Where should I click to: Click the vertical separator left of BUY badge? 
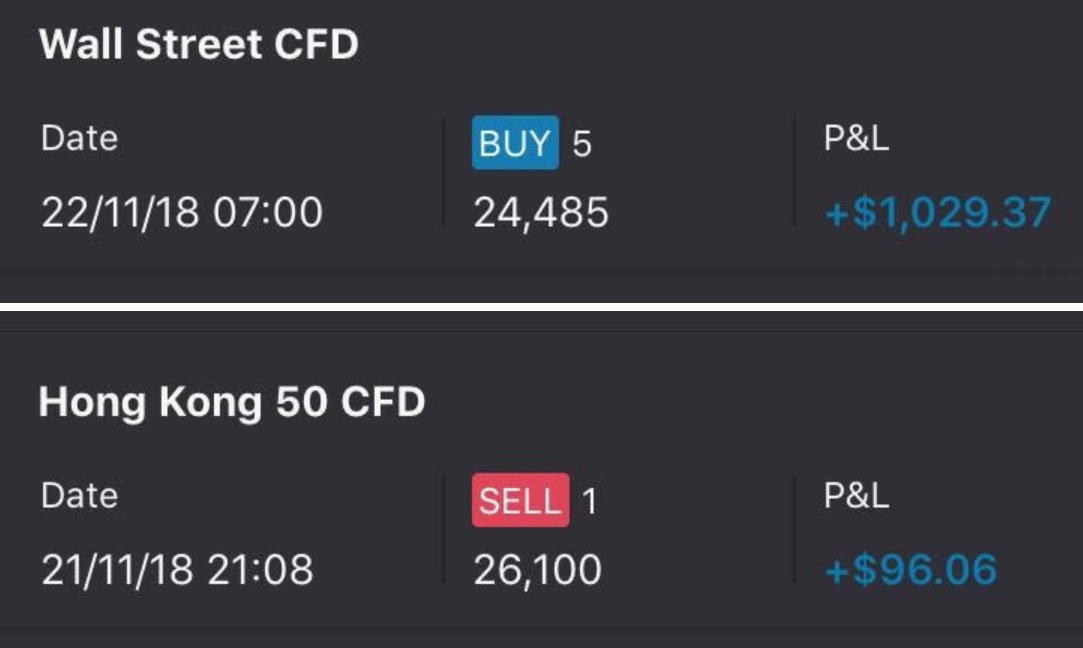coord(444,172)
